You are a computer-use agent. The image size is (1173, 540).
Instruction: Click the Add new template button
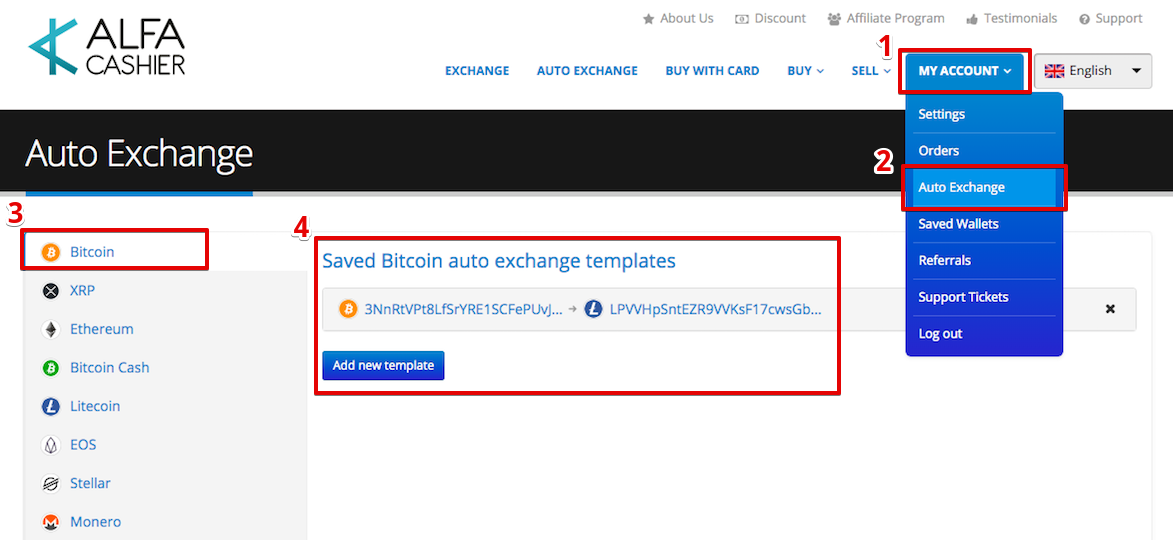pos(383,365)
